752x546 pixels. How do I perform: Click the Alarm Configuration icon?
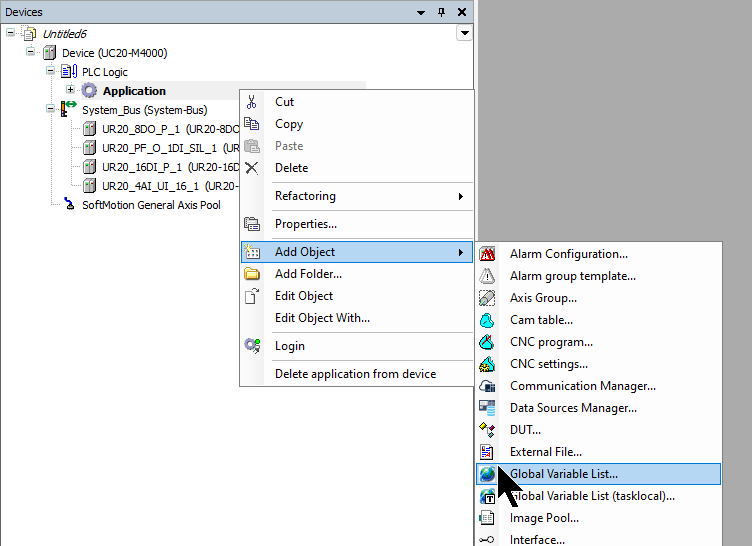pos(487,254)
